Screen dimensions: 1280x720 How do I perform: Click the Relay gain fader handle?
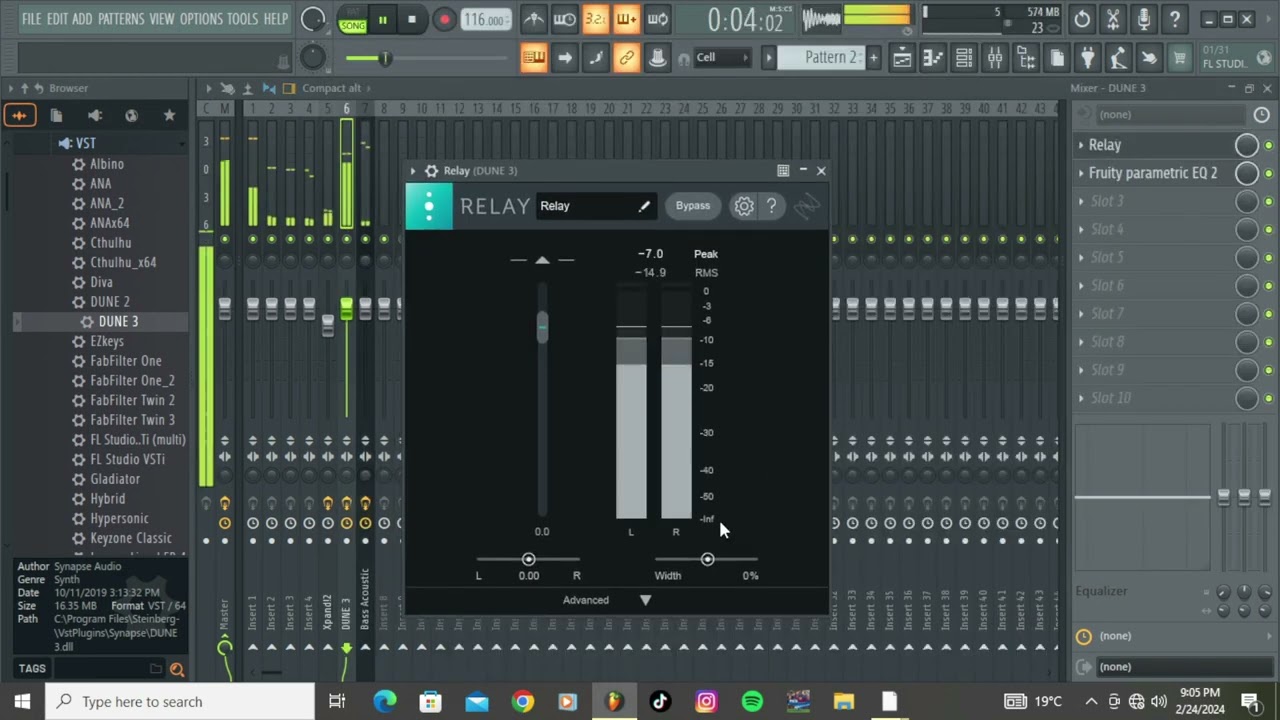[x=542, y=327]
